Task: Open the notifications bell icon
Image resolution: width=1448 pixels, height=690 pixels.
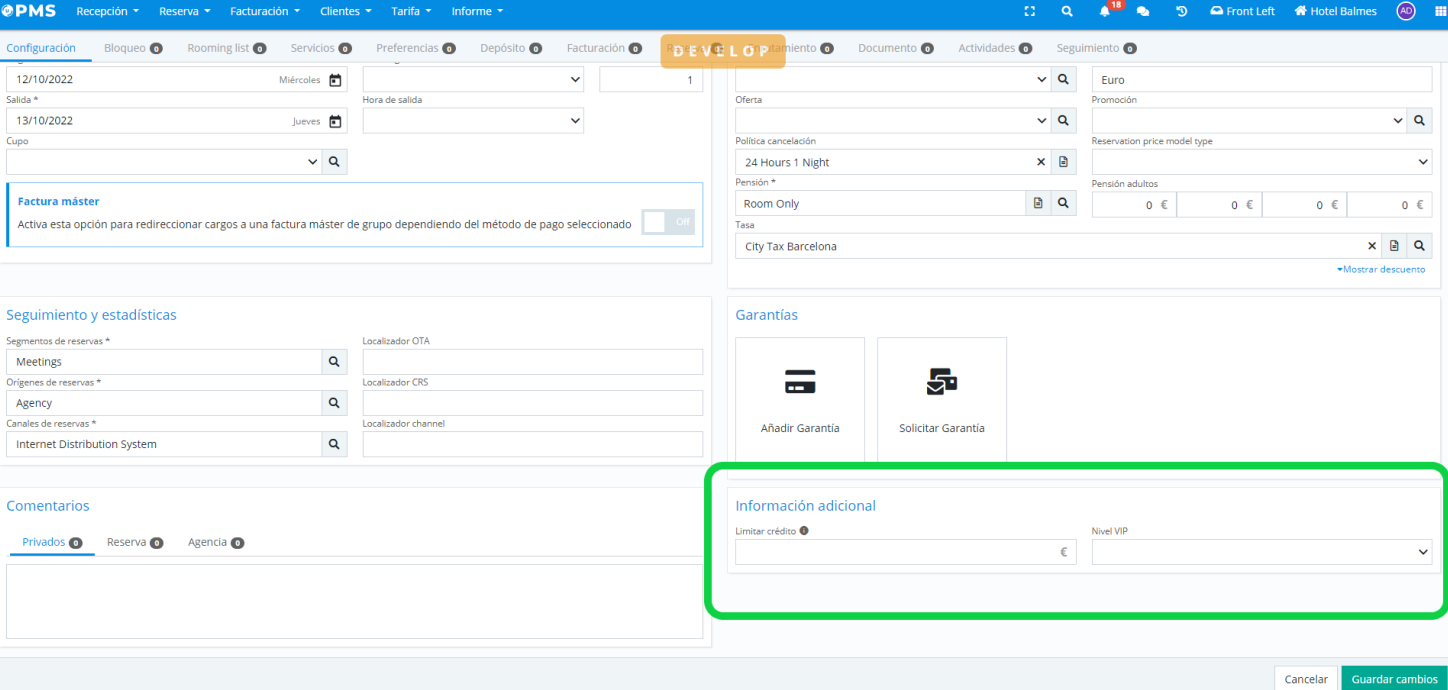Action: 1105,12
